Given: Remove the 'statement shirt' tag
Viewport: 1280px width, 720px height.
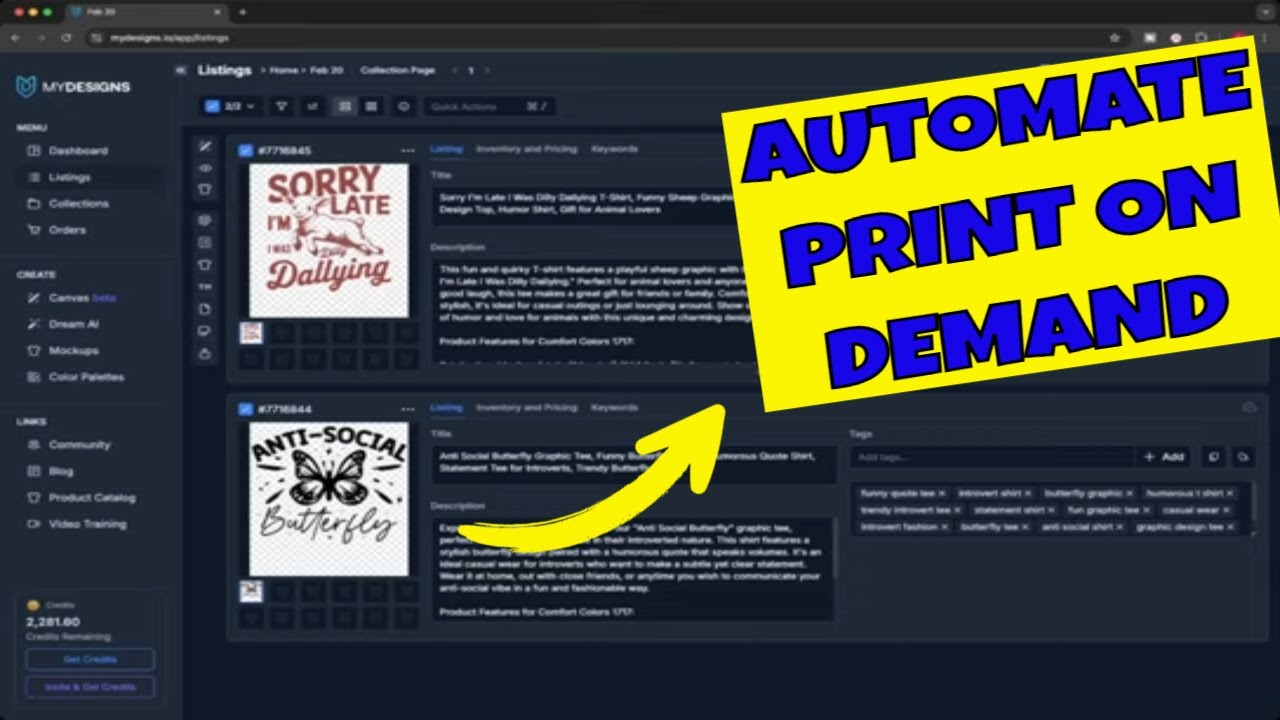Looking at the screenshot, I should tap(1051, 510).
